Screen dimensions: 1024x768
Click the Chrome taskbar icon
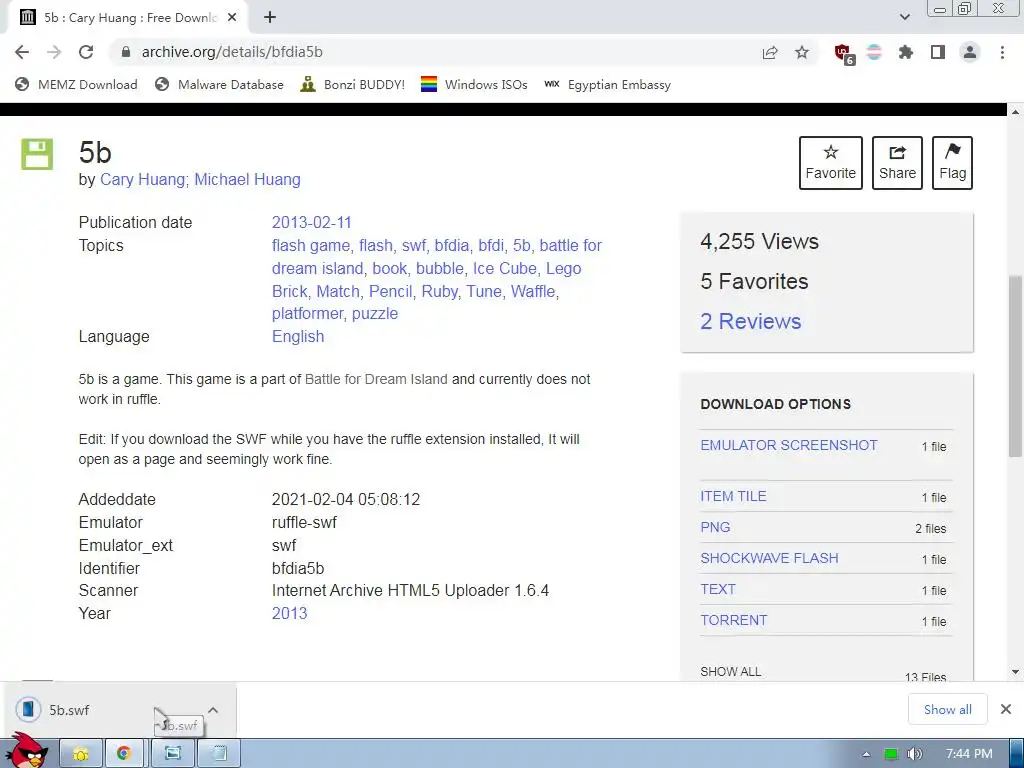pos(124,754)
